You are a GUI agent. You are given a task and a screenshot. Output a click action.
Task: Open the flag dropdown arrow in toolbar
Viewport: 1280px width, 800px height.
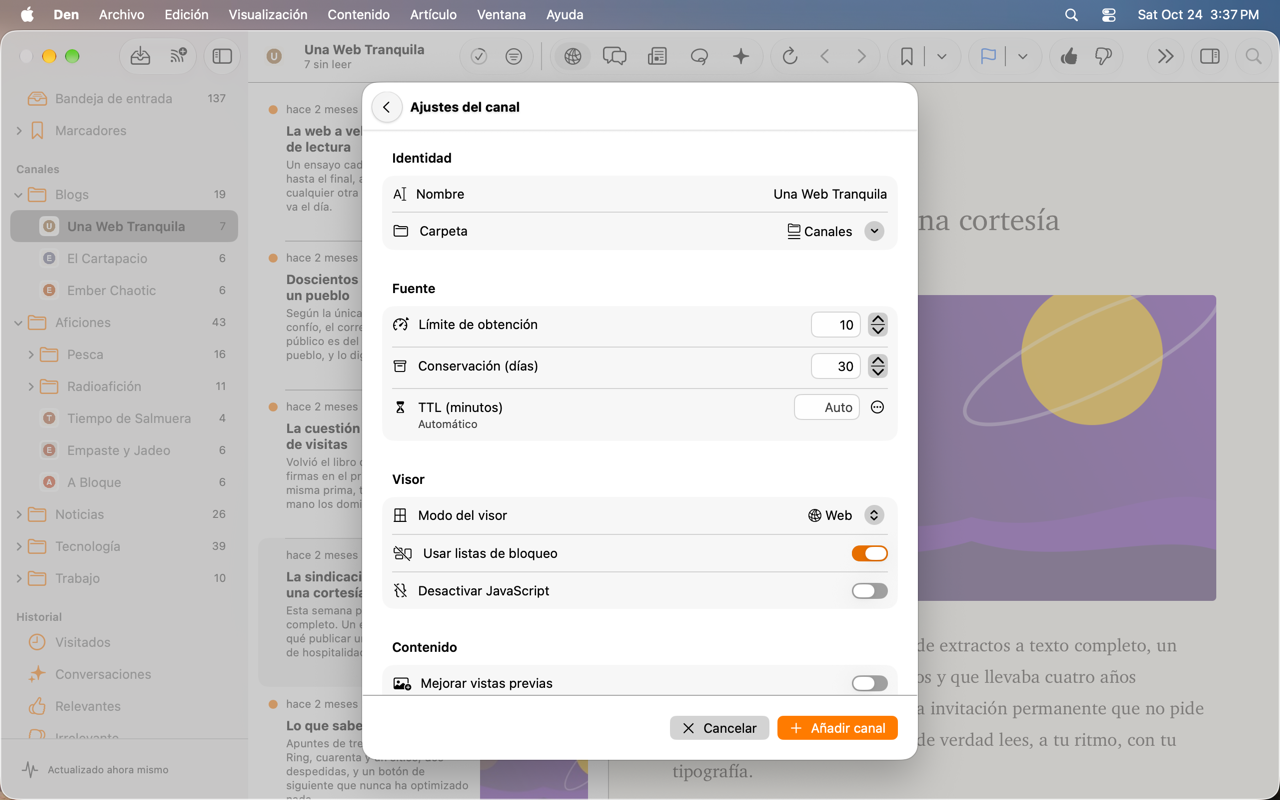1022,57
